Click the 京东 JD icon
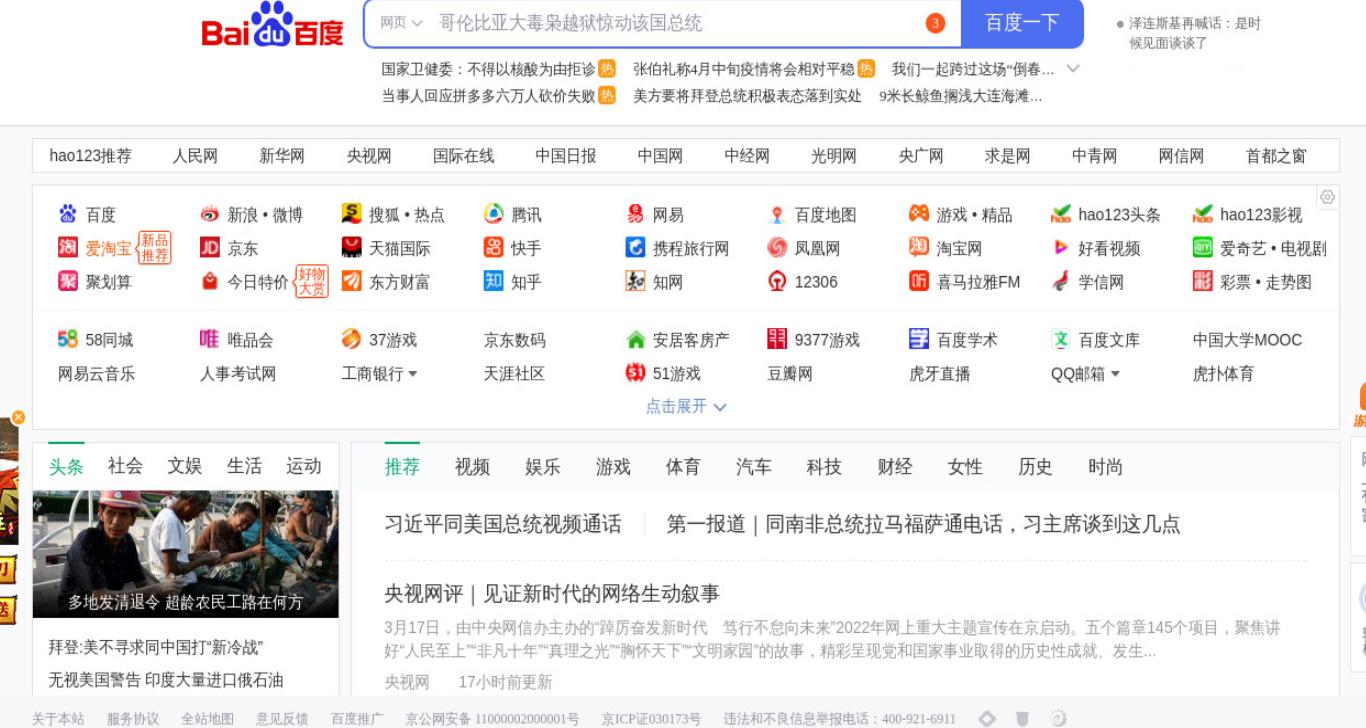Viewport: 1366px width, 728px height. (x=209, y=247)
